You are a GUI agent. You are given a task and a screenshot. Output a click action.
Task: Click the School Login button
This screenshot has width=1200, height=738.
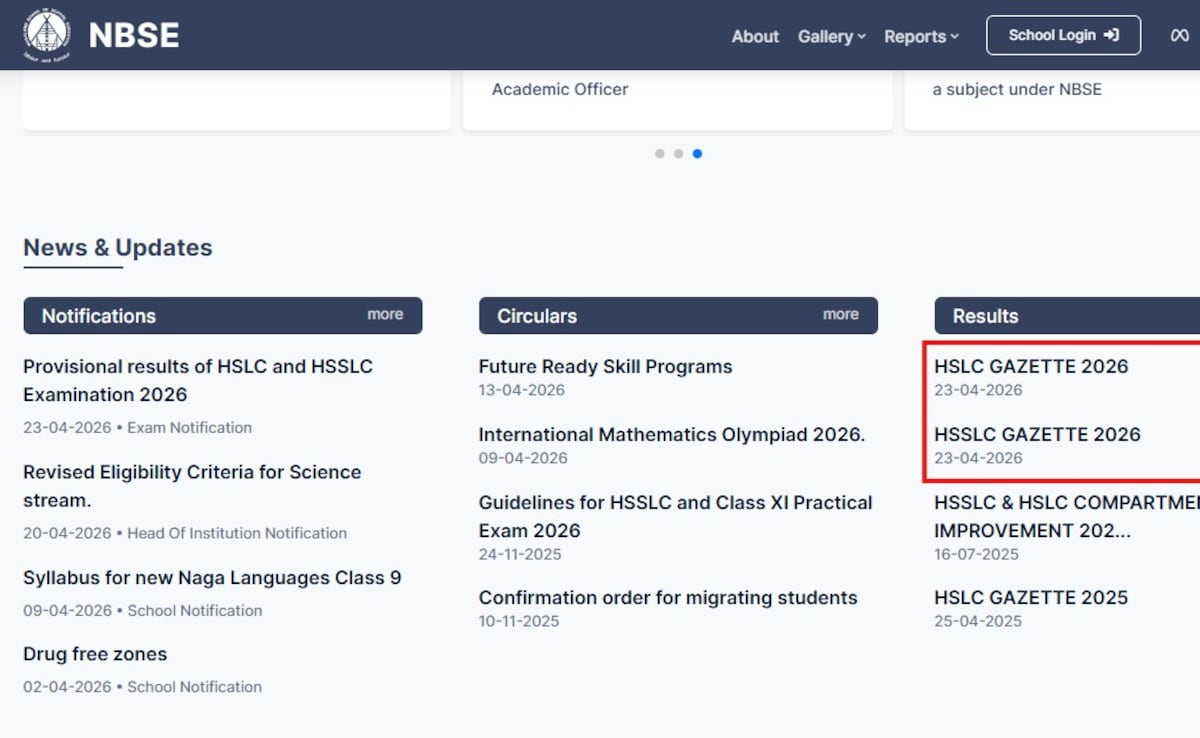(1063, 35)
